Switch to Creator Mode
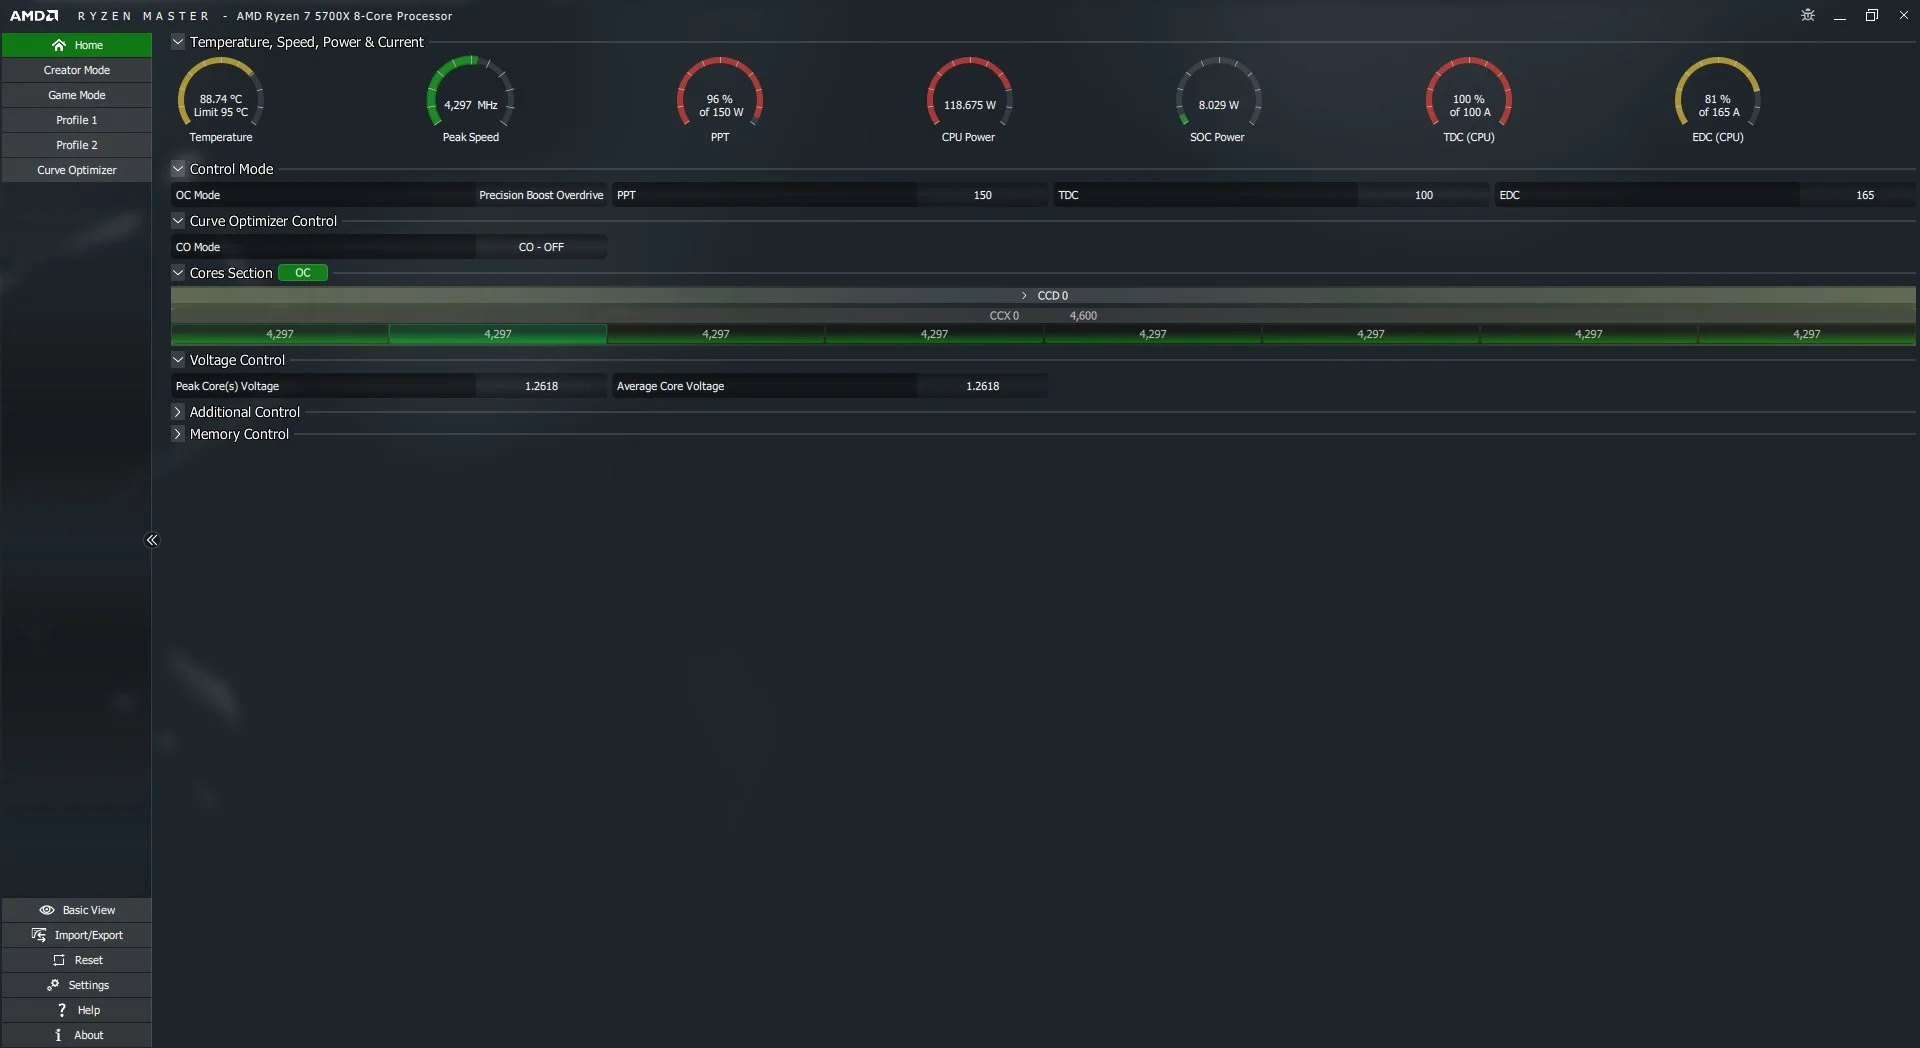1920x1048 pixels. coord(77,70)
